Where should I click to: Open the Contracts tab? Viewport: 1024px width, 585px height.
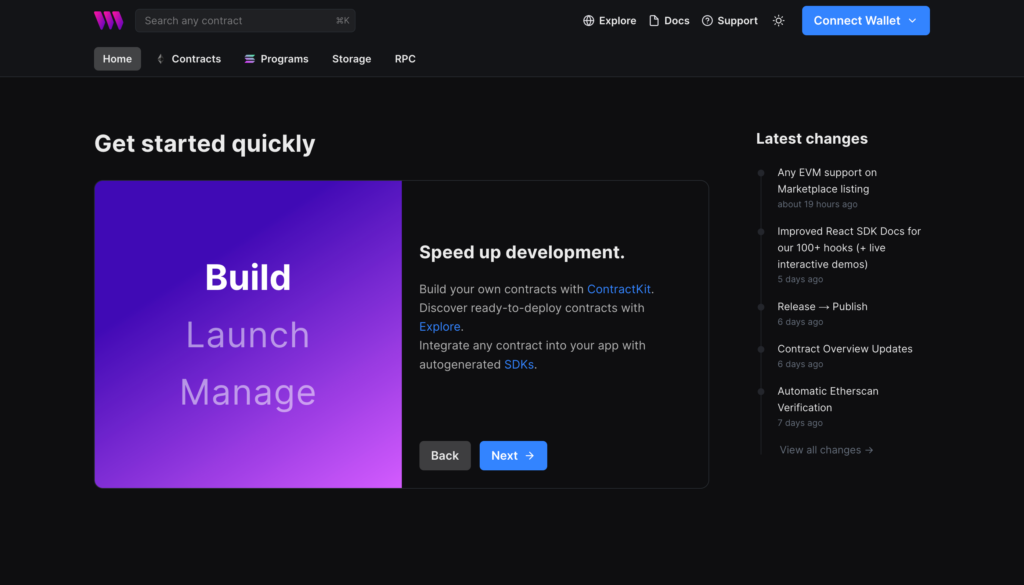point(189,59)
